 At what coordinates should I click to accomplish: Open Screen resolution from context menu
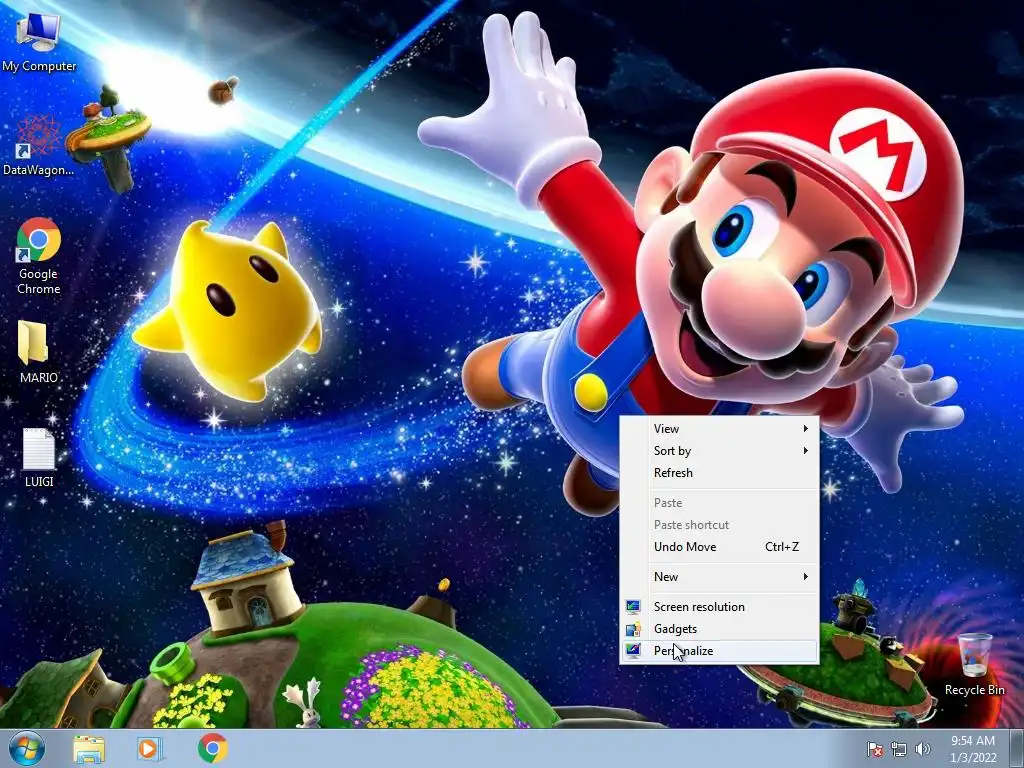click(x=719, y=607)
